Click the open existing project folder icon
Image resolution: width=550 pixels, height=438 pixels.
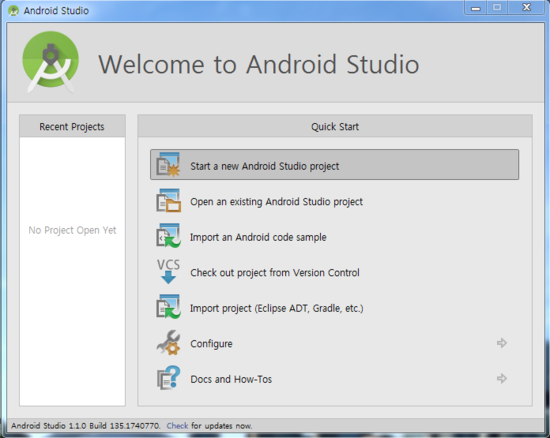pos(168,201)
